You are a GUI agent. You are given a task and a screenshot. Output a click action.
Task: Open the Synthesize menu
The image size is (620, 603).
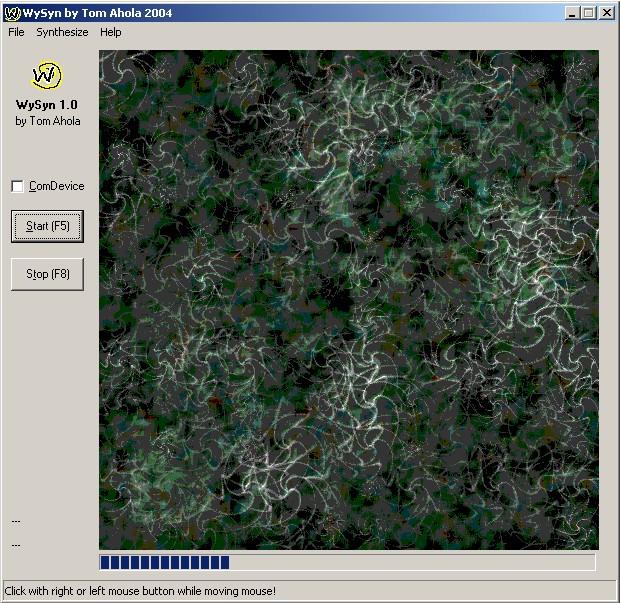[x=62, y=32]
